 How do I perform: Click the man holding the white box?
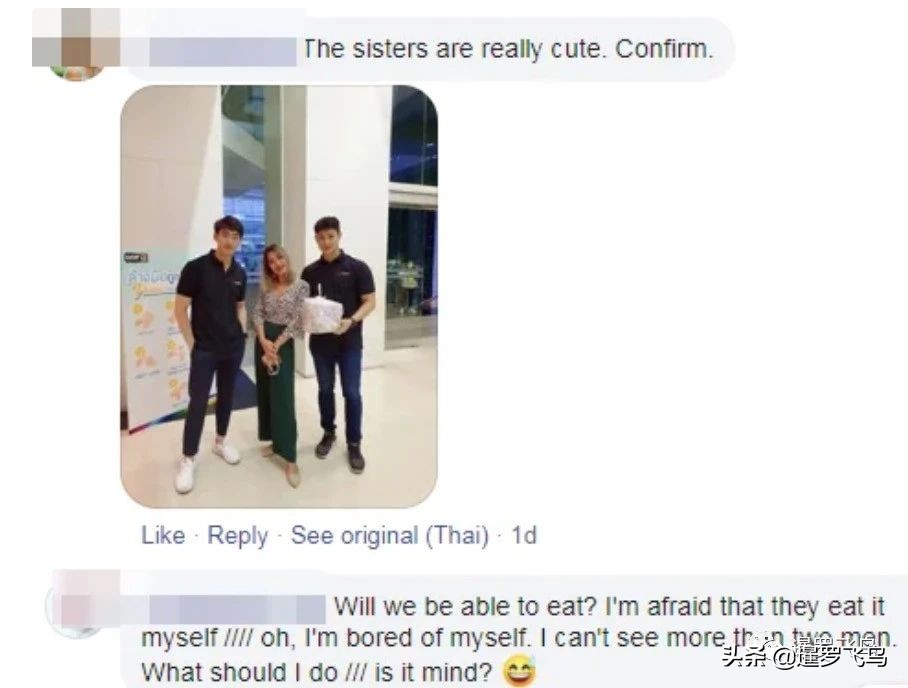pos(339,343)
